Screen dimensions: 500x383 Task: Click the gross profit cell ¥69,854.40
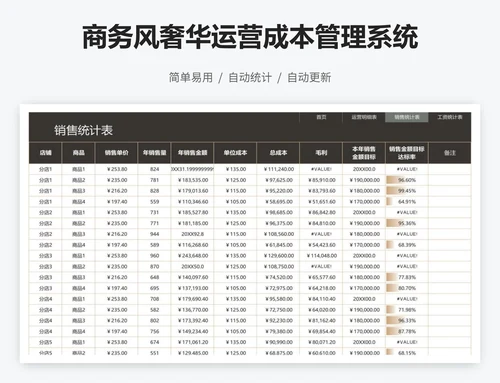pos(321,331)
